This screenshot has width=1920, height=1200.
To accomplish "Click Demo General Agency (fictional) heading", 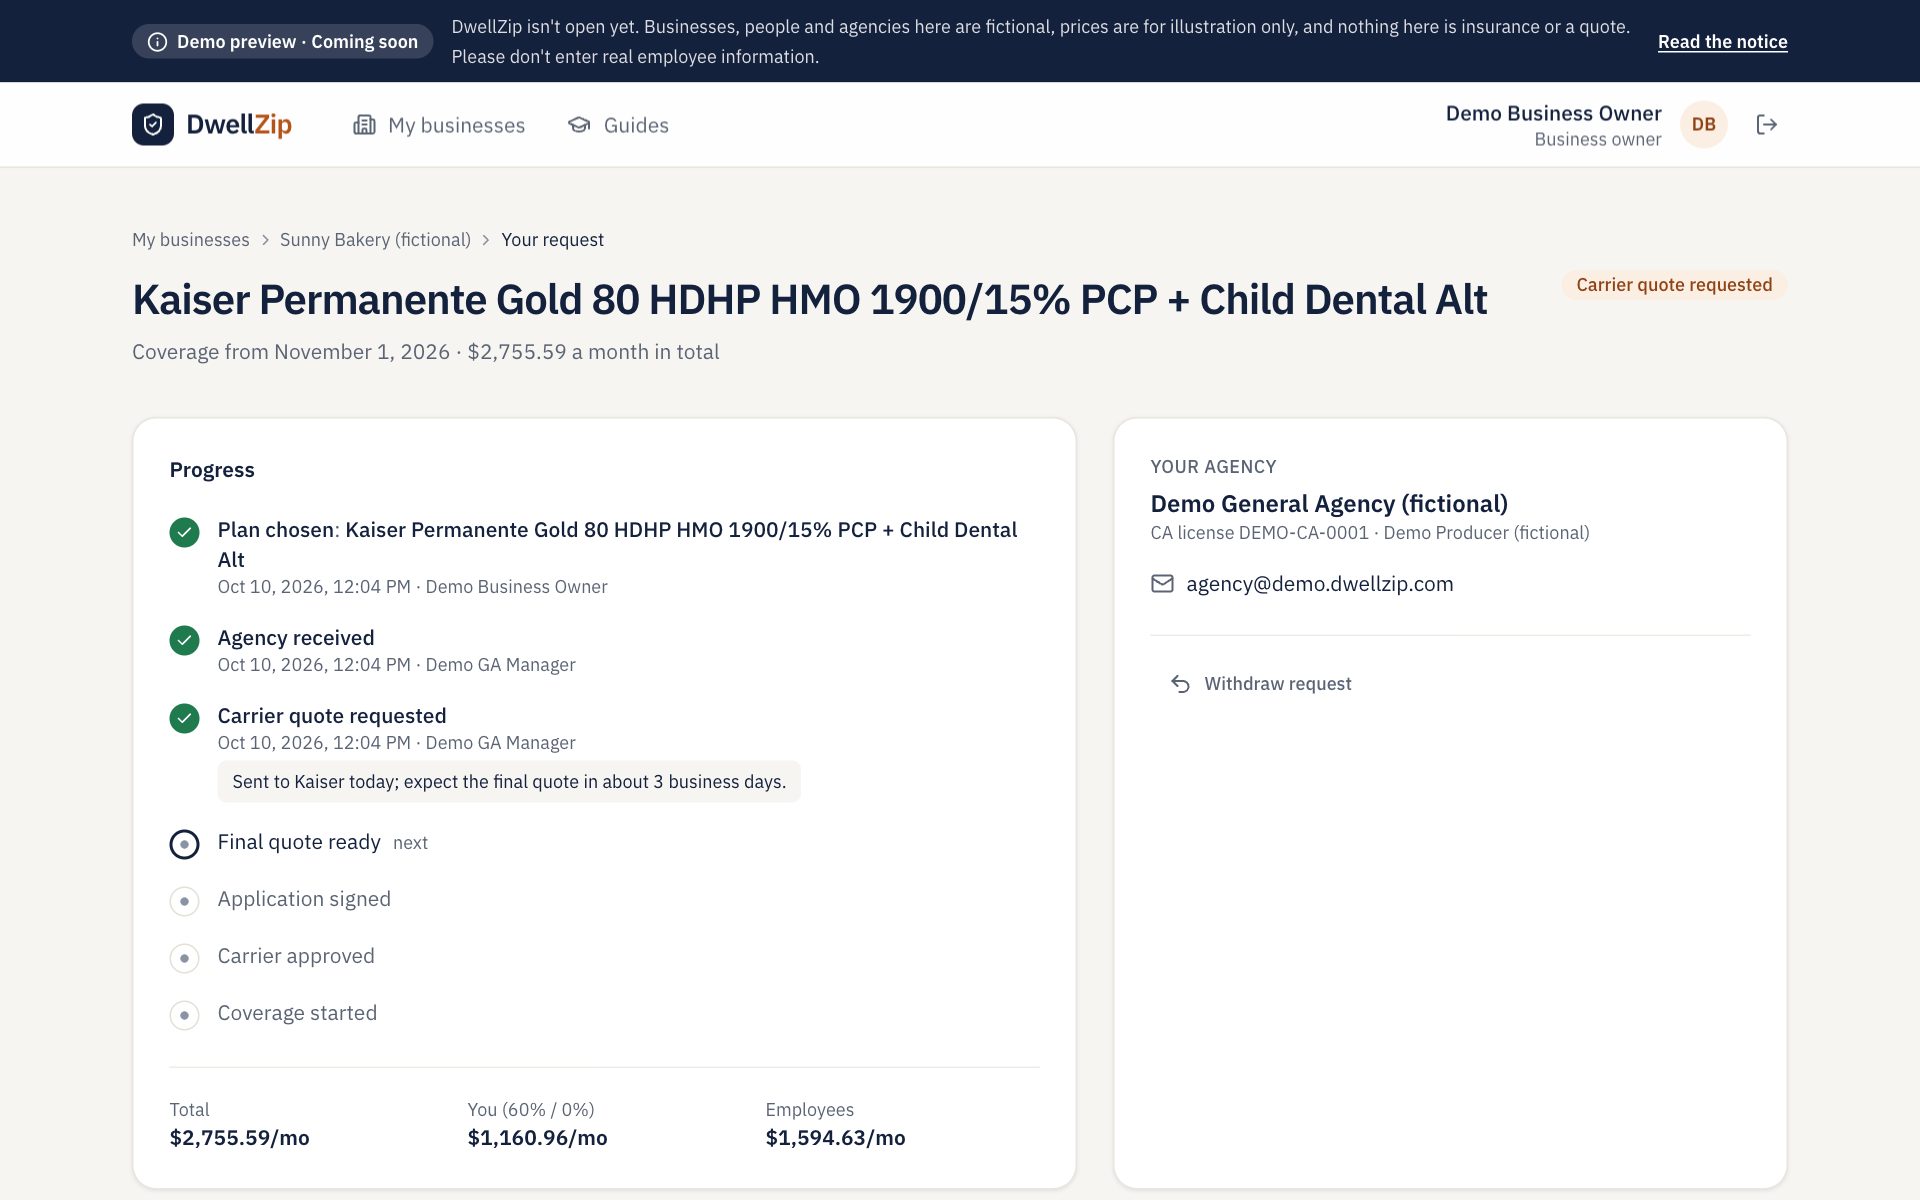I will click(x=1329, y=504).
